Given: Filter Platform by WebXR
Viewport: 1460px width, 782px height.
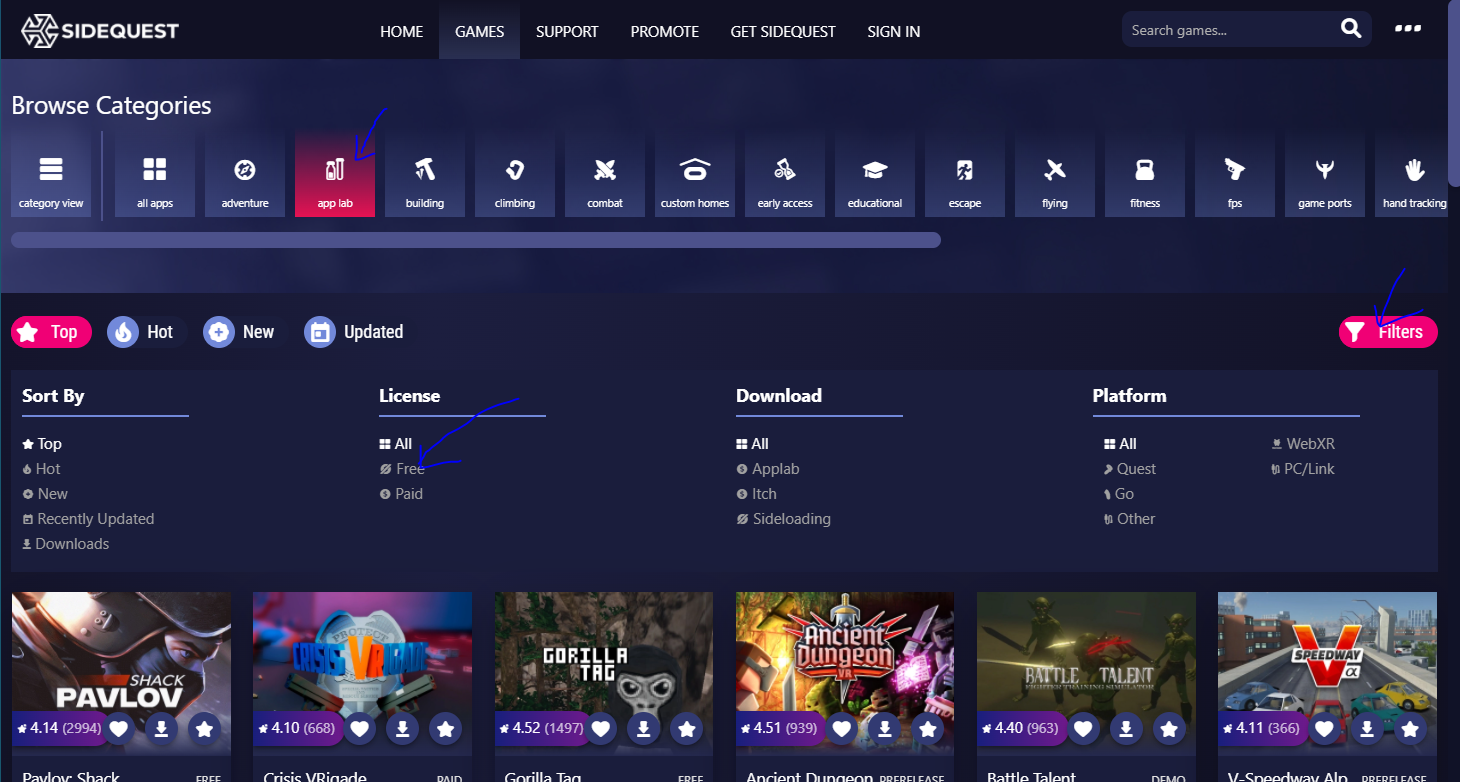Looking at the screenshot, I should (x=1303, y=444).
